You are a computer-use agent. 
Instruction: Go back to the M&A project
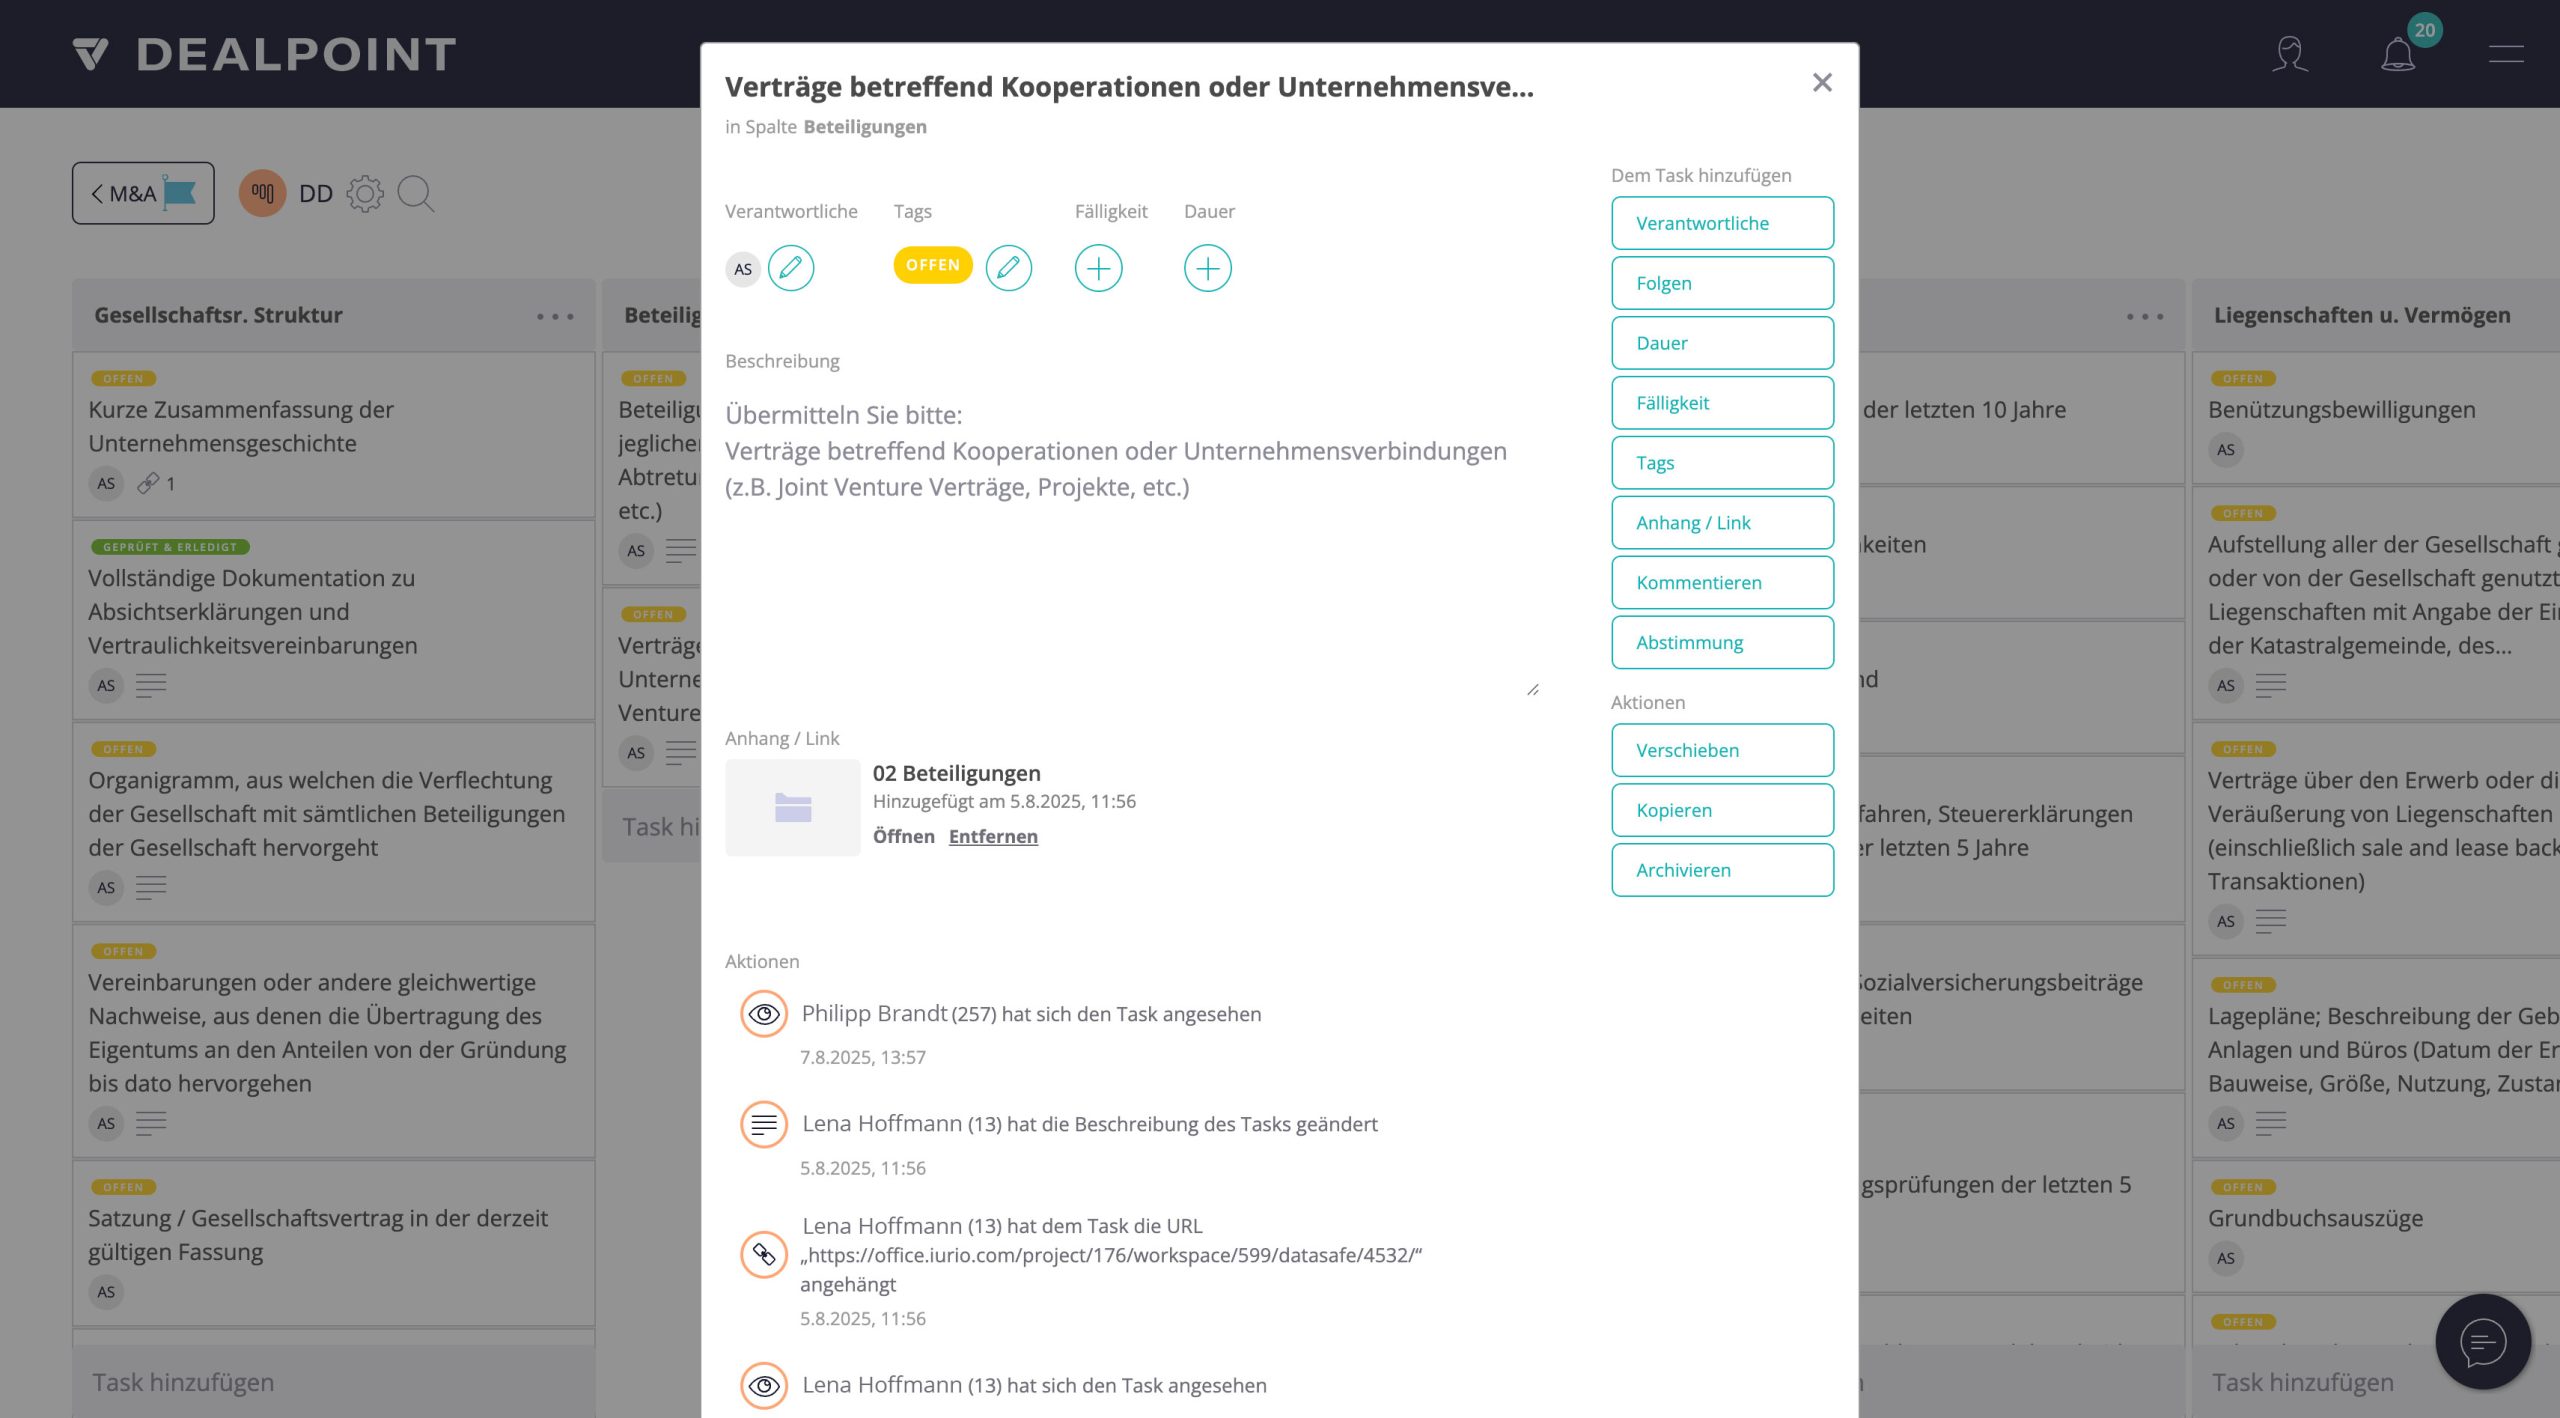tap(143, 193)
